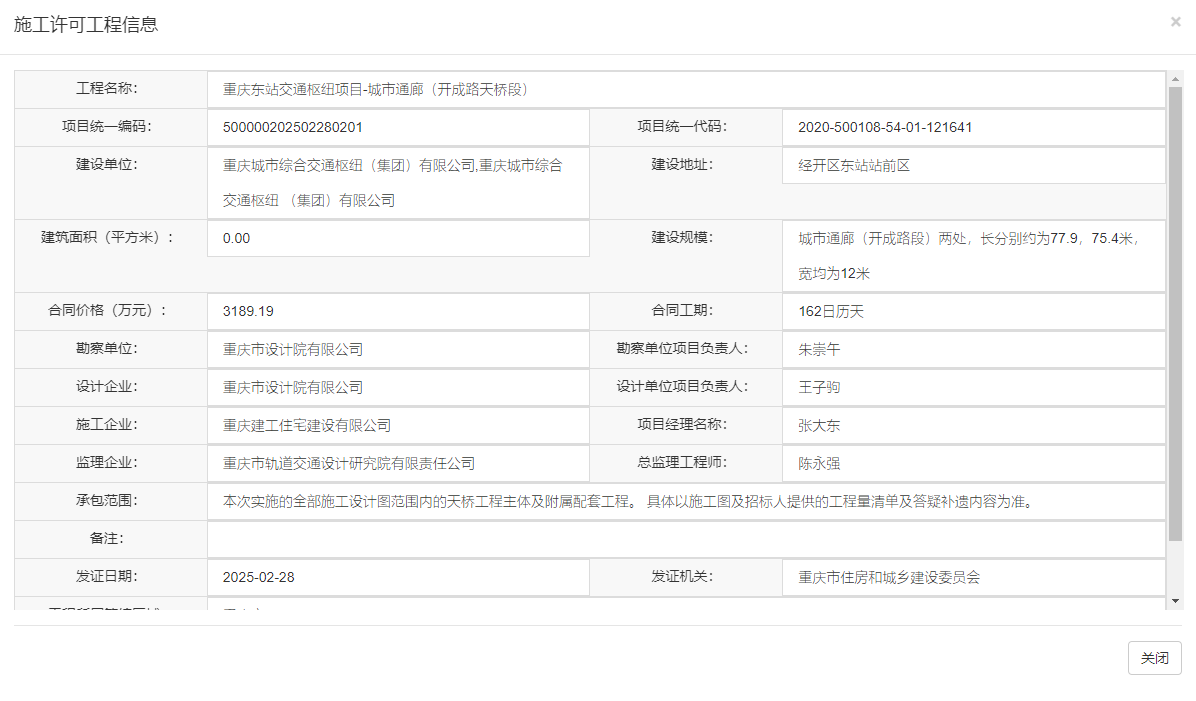Screen dimensions: 1196x701
Task: Select the 工程名称 value field
Action: (686, 89)
